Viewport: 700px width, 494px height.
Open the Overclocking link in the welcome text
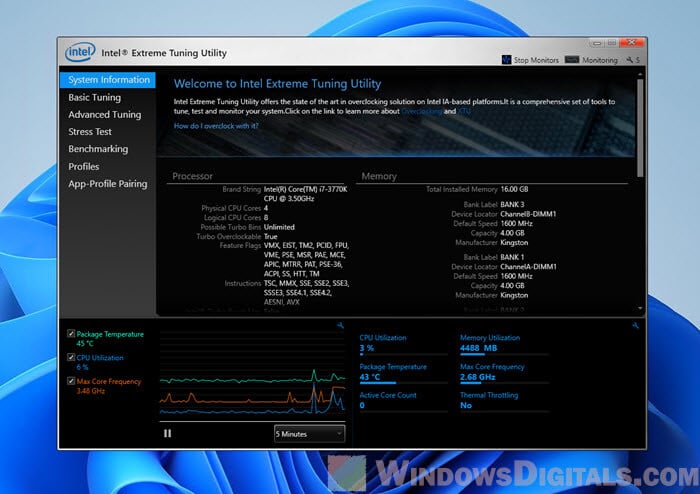coord(421,111)
